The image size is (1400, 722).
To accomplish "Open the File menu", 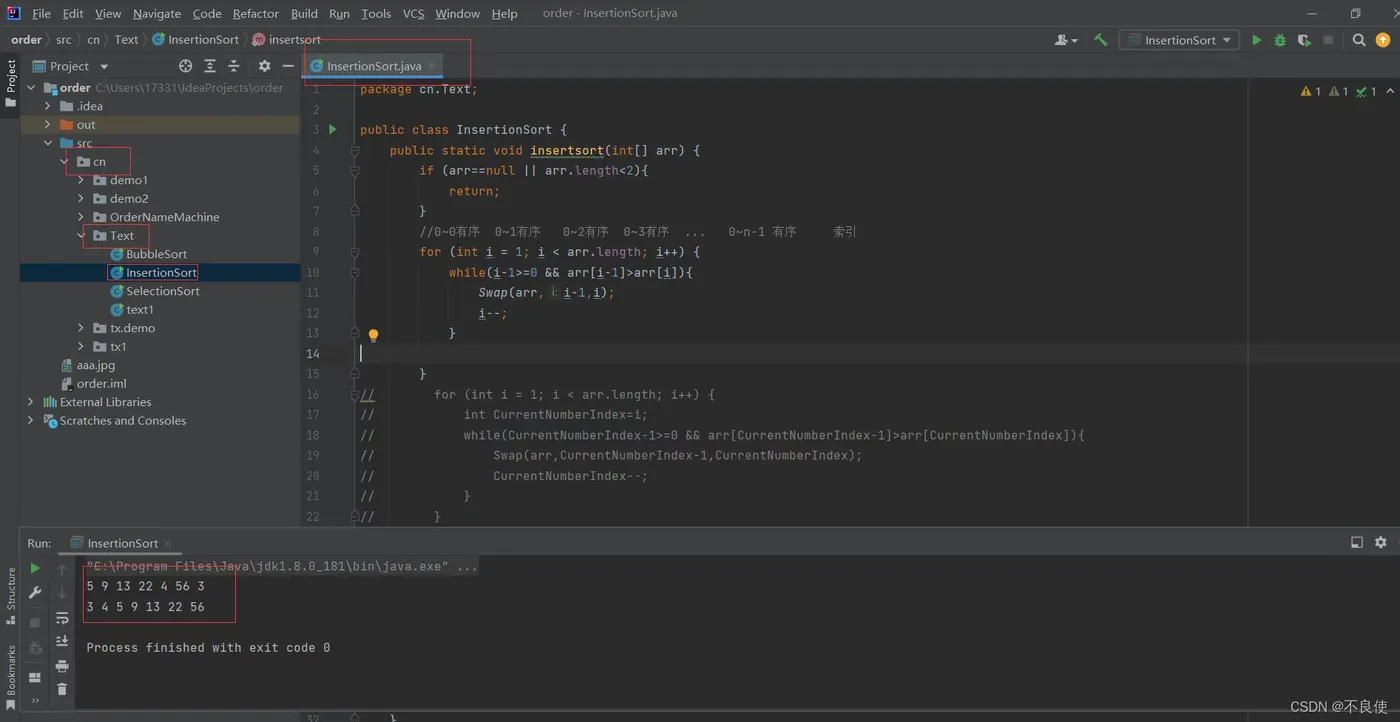I will [x=41, y=14].
